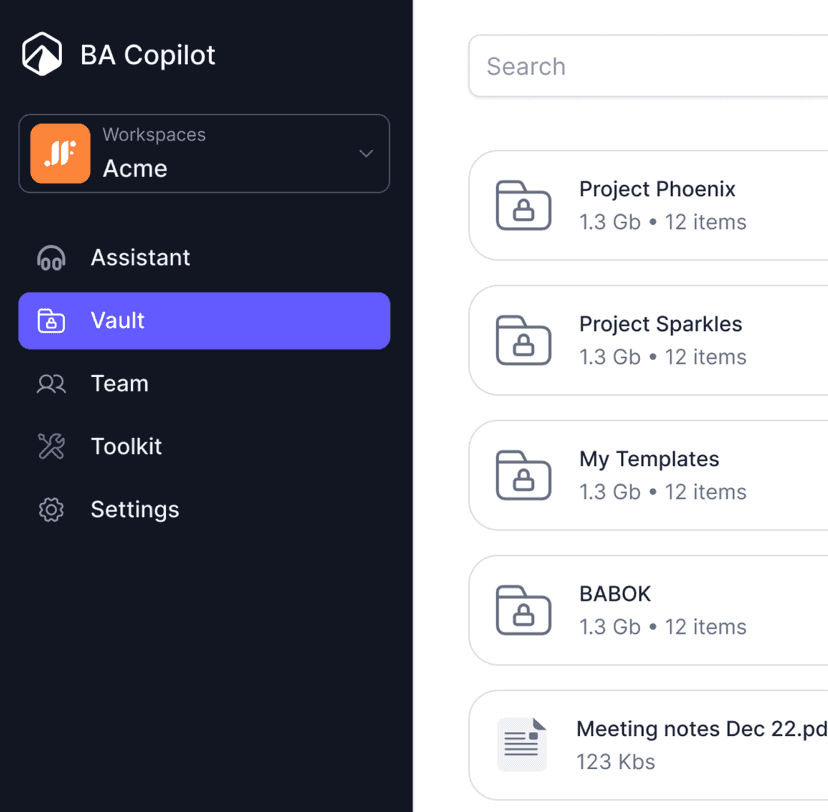Go to the Team section
The width and height of the screenshot is (828, 812).
(120, 384)
